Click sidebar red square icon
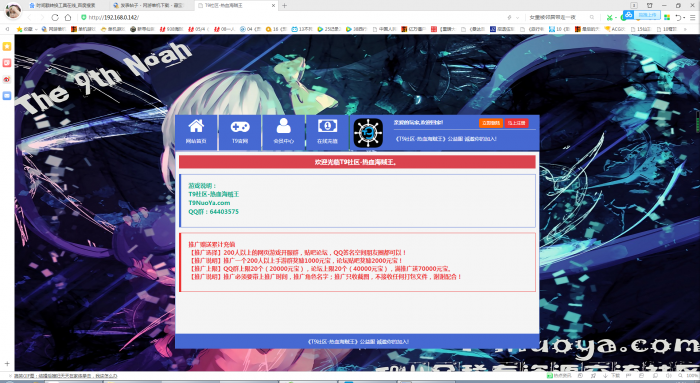Image resolution: width=700 pixels, height=383 pixels. (7, 63)
